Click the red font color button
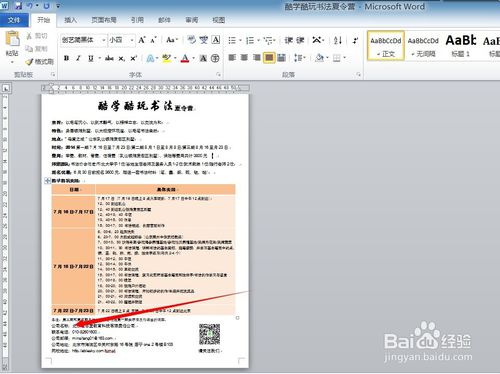Screen dimensions: 500x374 [185, 59]
